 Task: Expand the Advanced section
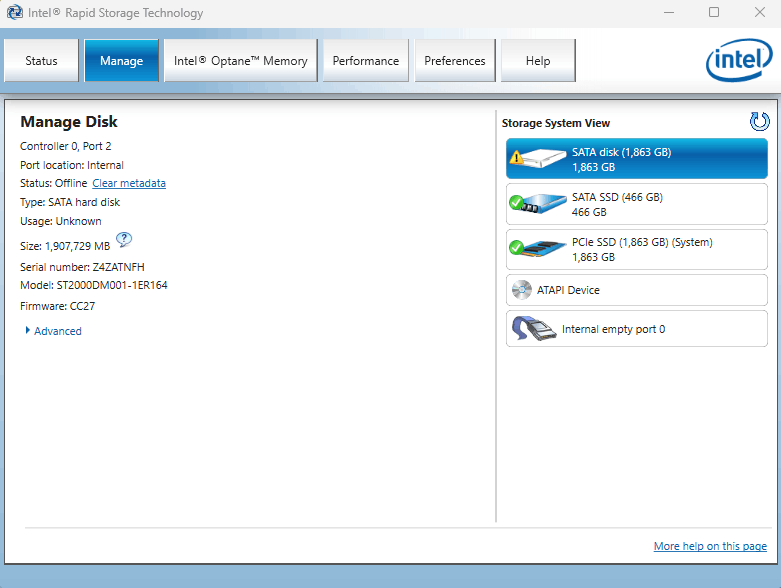[53, 331]
